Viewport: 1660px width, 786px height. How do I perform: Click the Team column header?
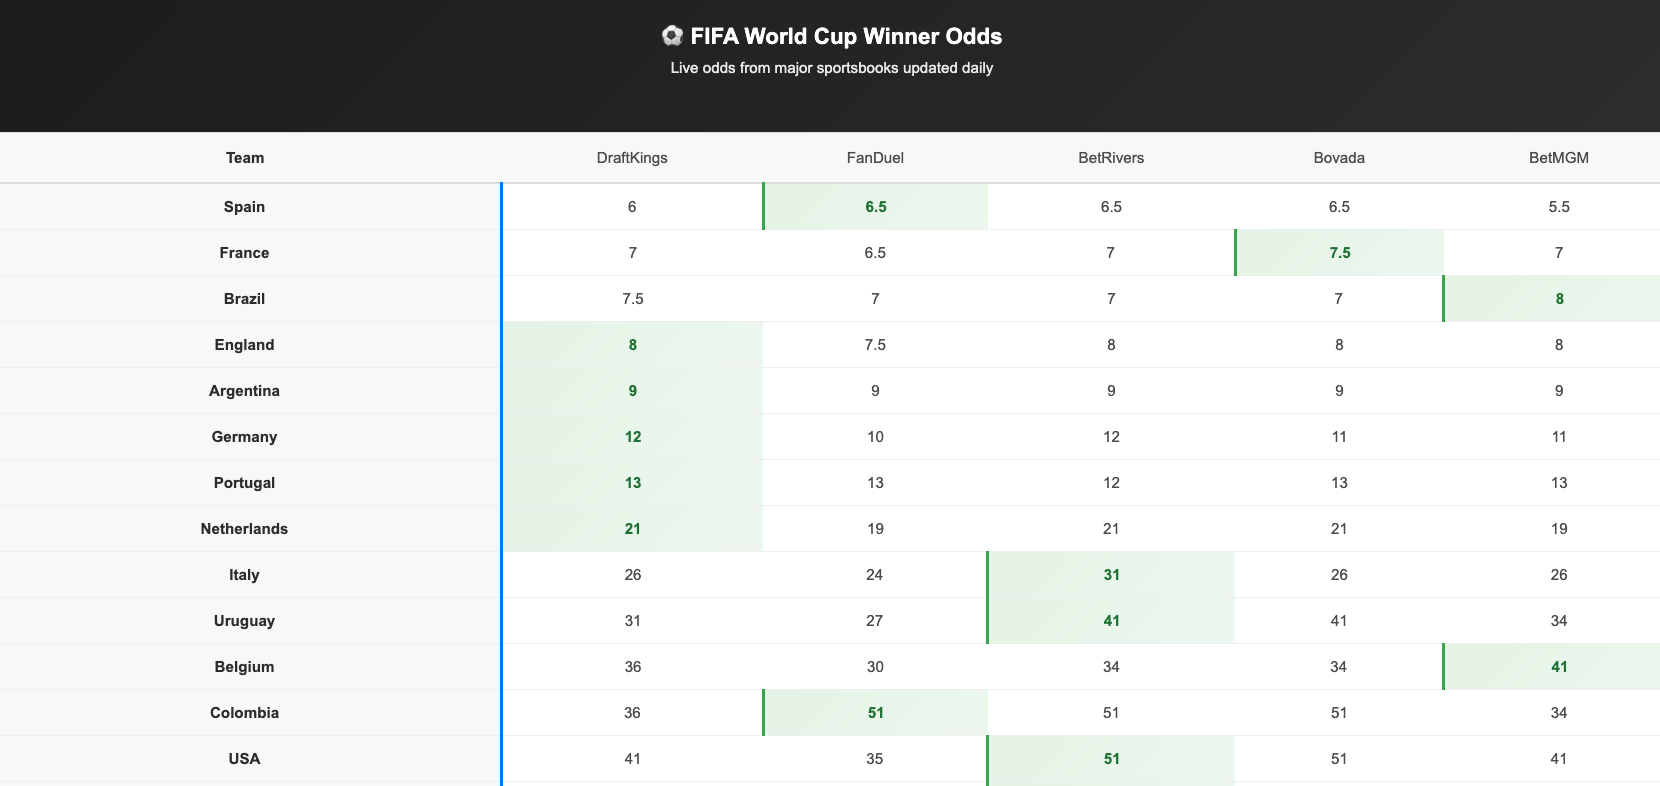245,158
